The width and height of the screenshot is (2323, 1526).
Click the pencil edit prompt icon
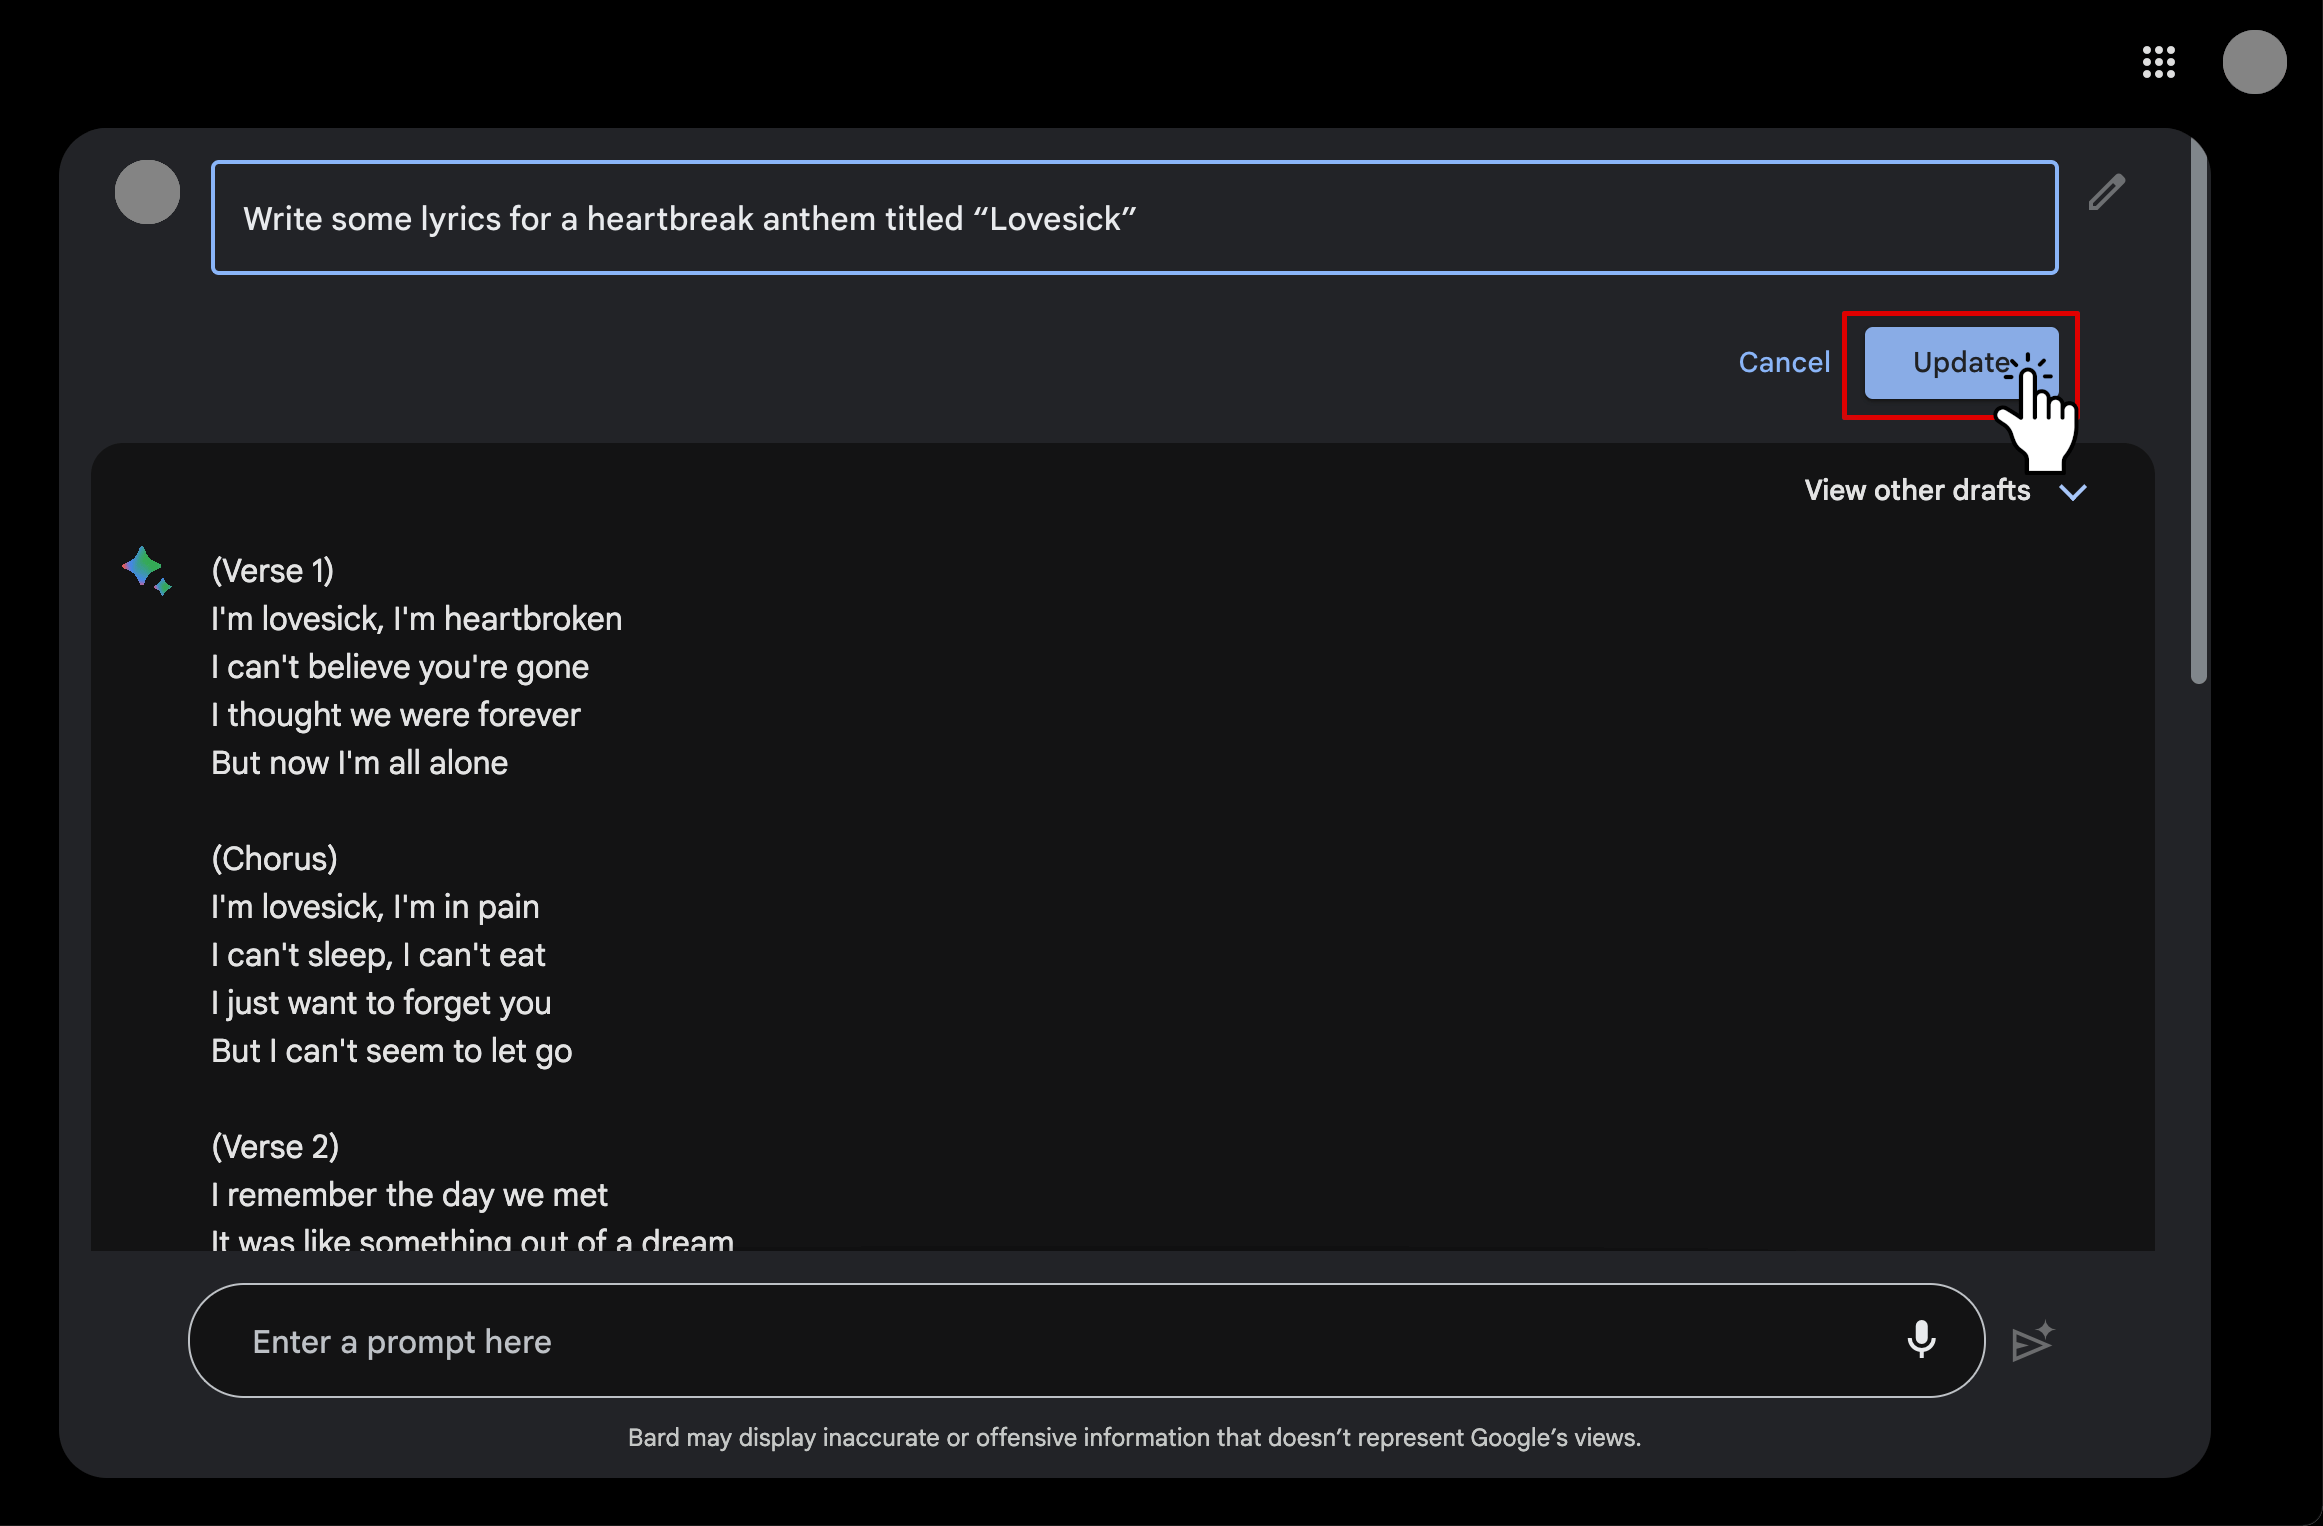tap(2106, 192)
